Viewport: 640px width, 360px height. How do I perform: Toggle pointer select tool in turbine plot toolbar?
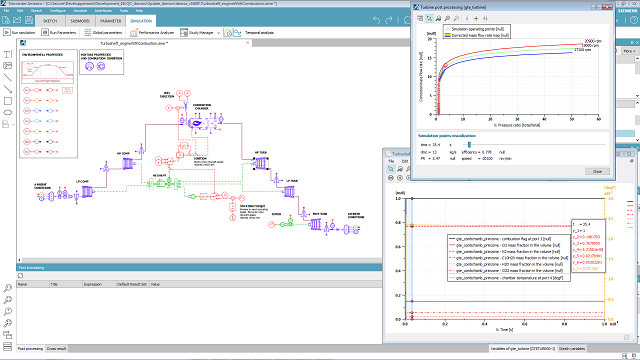pyautogui.click(x=429, y=18)
